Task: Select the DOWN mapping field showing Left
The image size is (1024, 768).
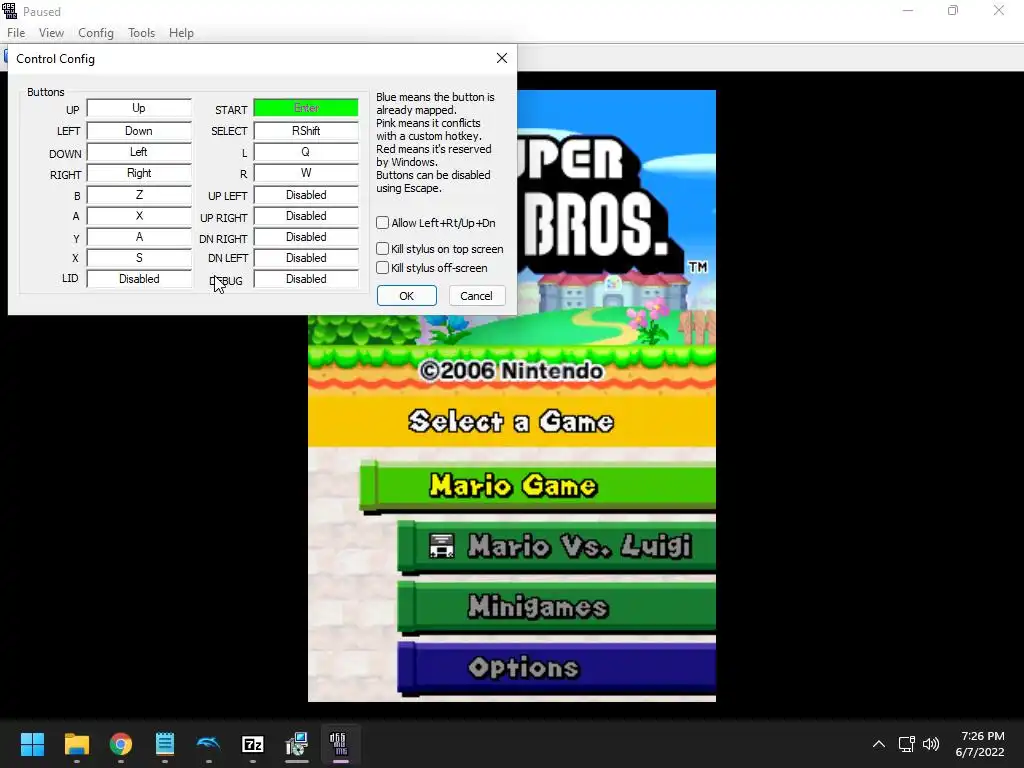Action: point(139,152)
